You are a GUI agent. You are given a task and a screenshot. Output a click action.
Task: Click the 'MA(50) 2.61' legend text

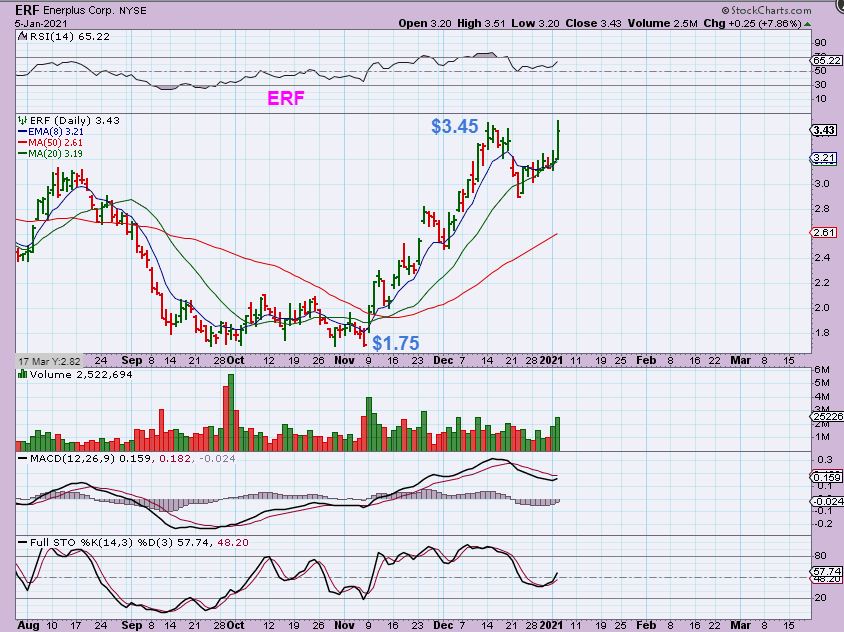point(55,143)
